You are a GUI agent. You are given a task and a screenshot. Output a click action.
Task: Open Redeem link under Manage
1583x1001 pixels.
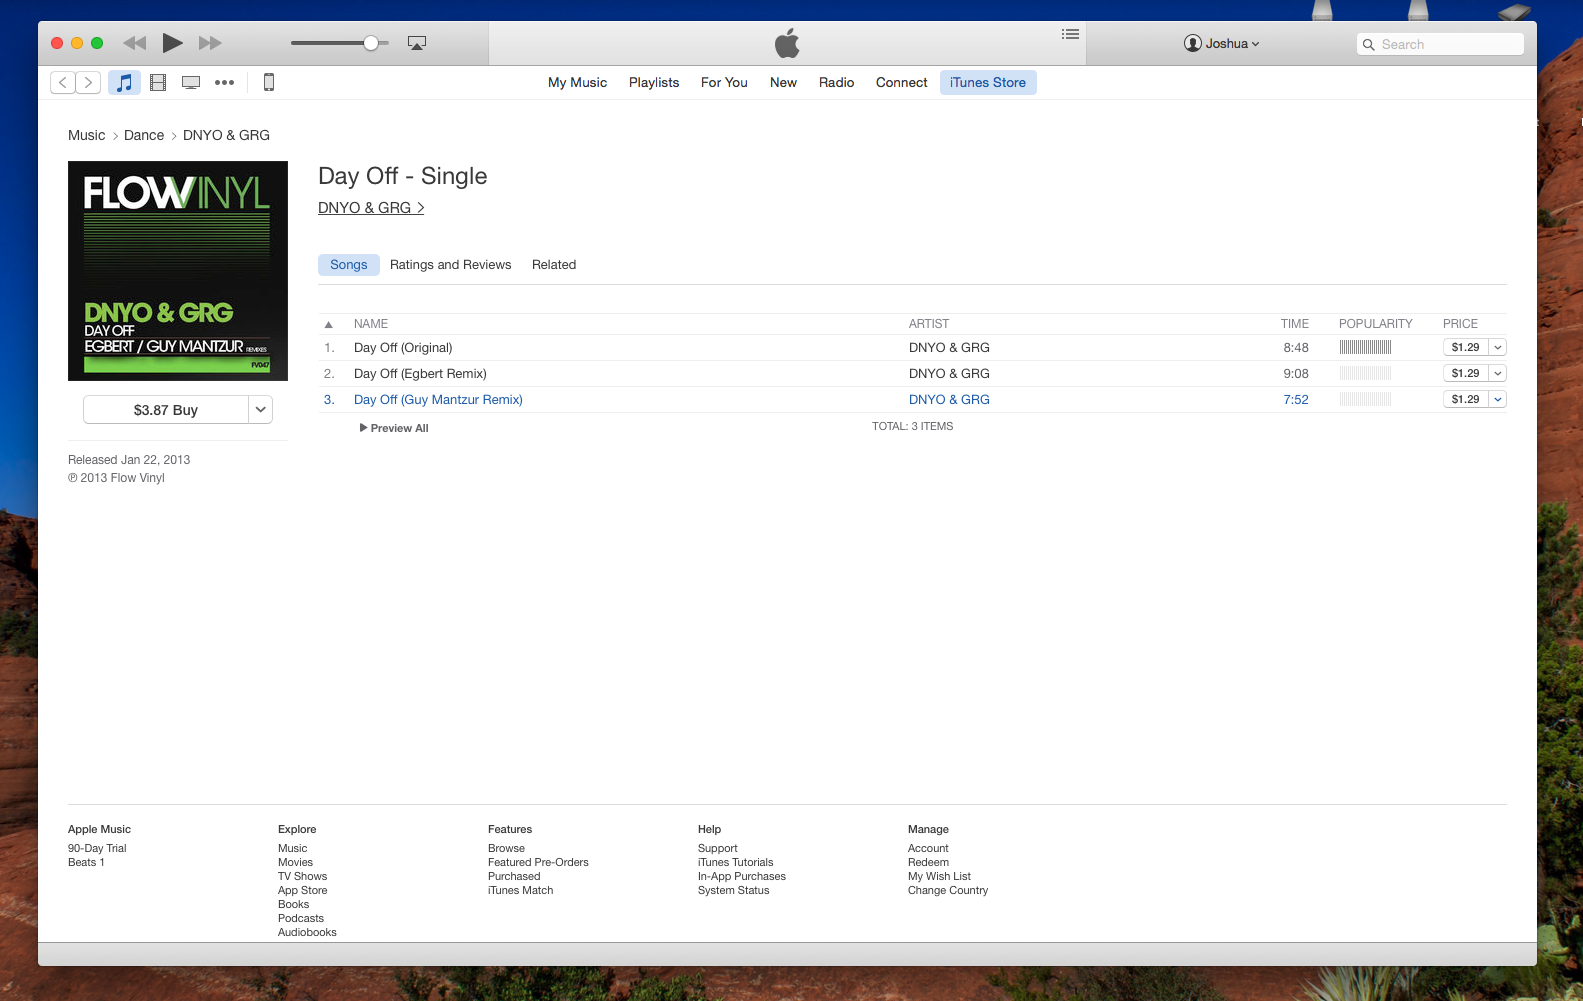coord(928,863)
